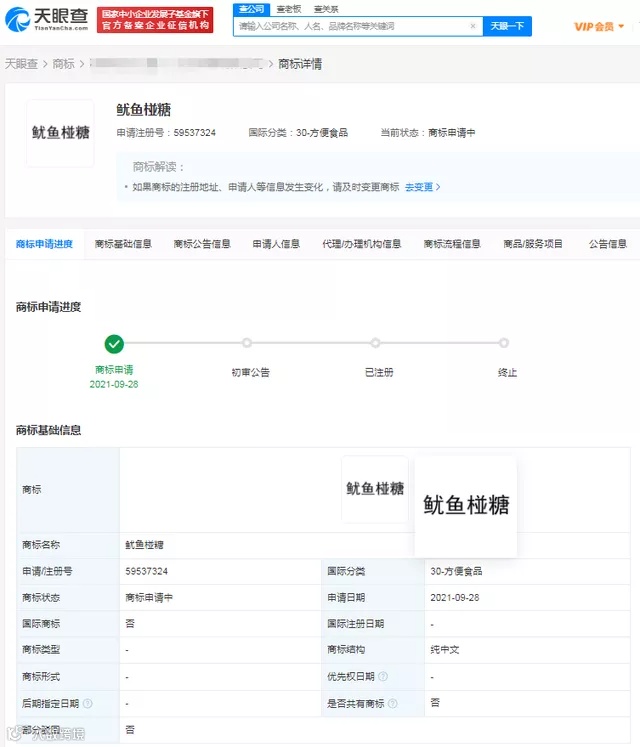
Task: Expand the VIP会员 dropdown
Action: (599, 27)
